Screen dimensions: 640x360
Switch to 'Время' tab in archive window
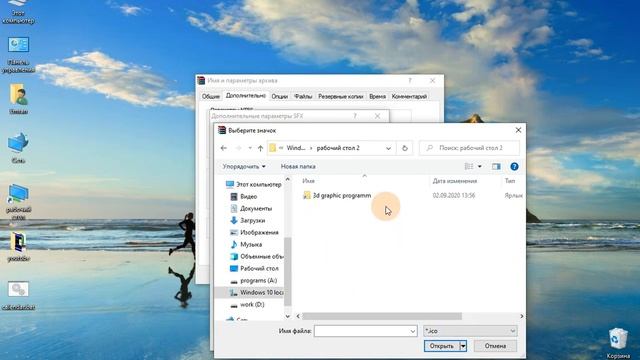pyautogui.click(x=377, y=97)
